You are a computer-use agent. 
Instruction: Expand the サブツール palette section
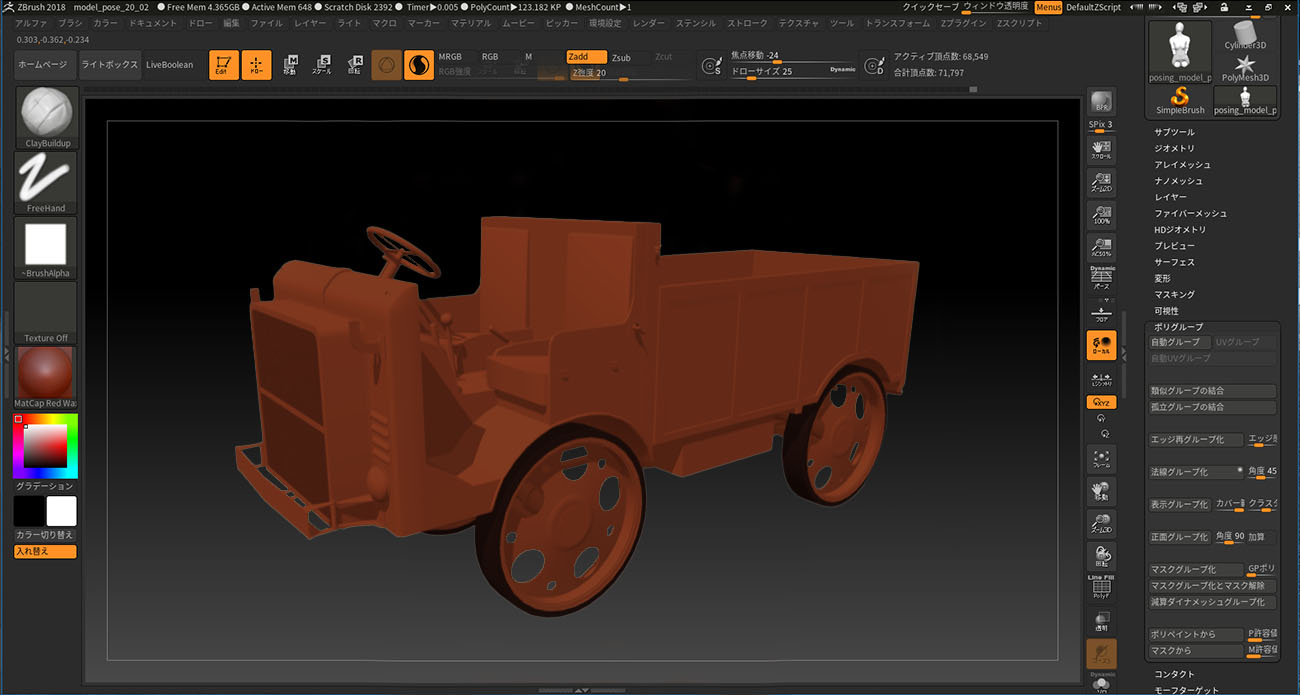tap(1174, 132)
